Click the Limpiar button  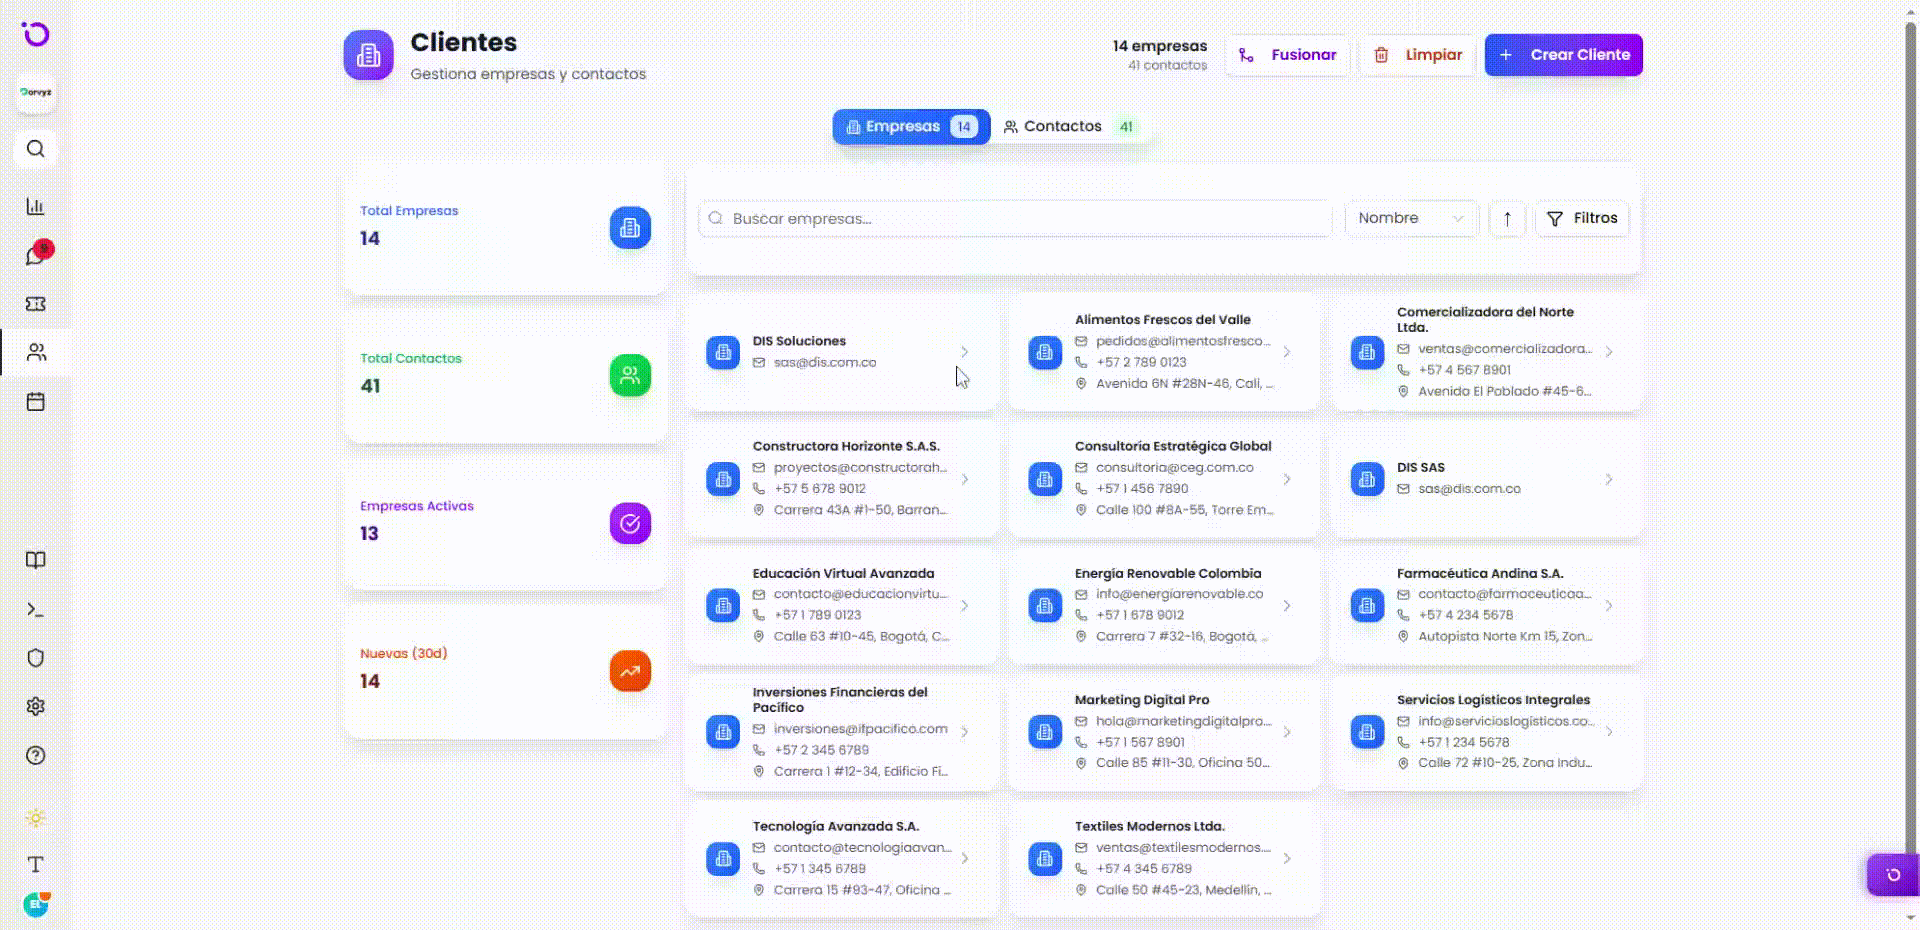(x=1417, y=55)
